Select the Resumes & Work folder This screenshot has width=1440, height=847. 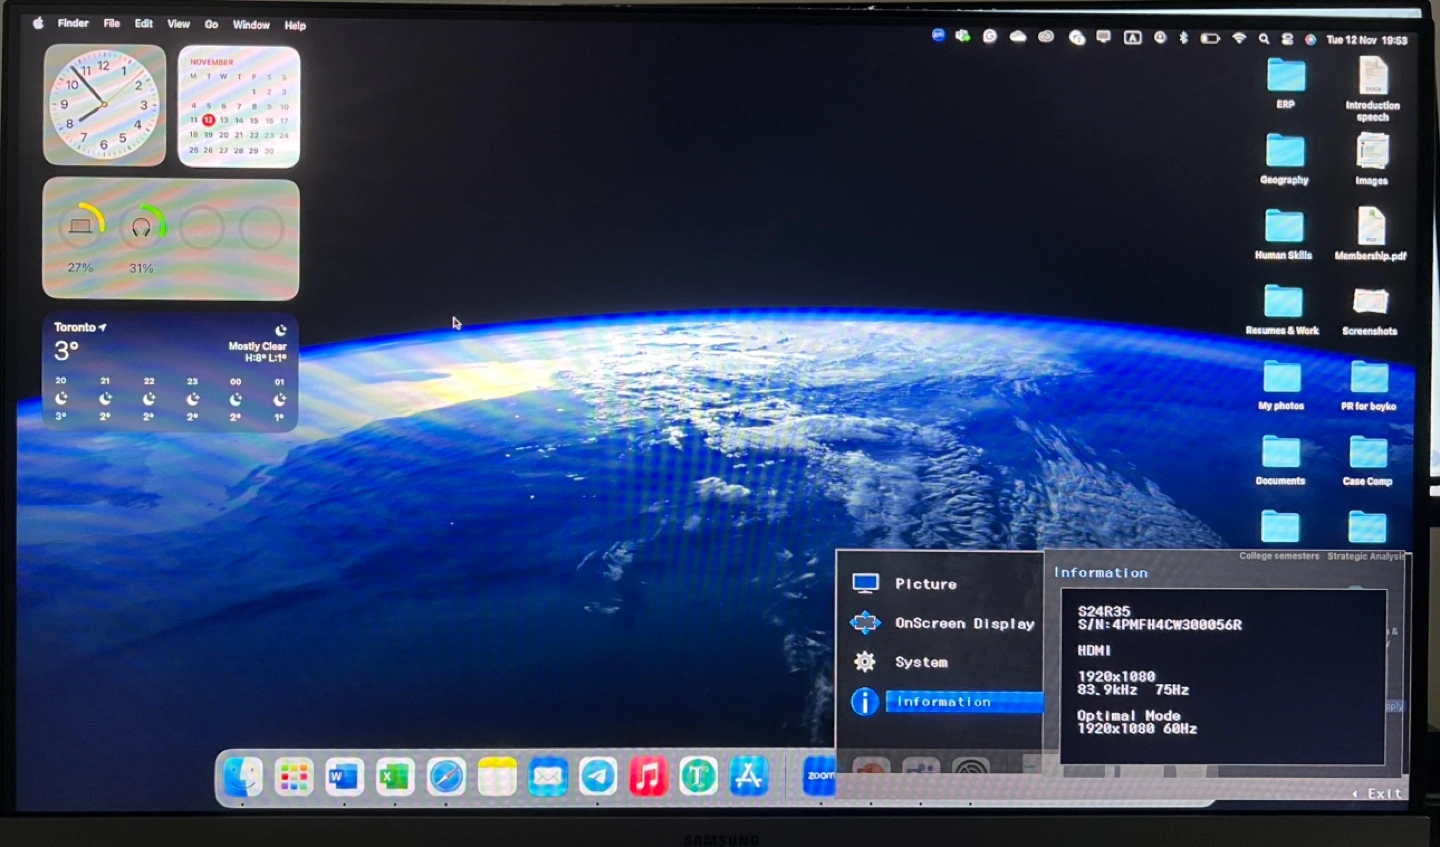(1283, 310)
